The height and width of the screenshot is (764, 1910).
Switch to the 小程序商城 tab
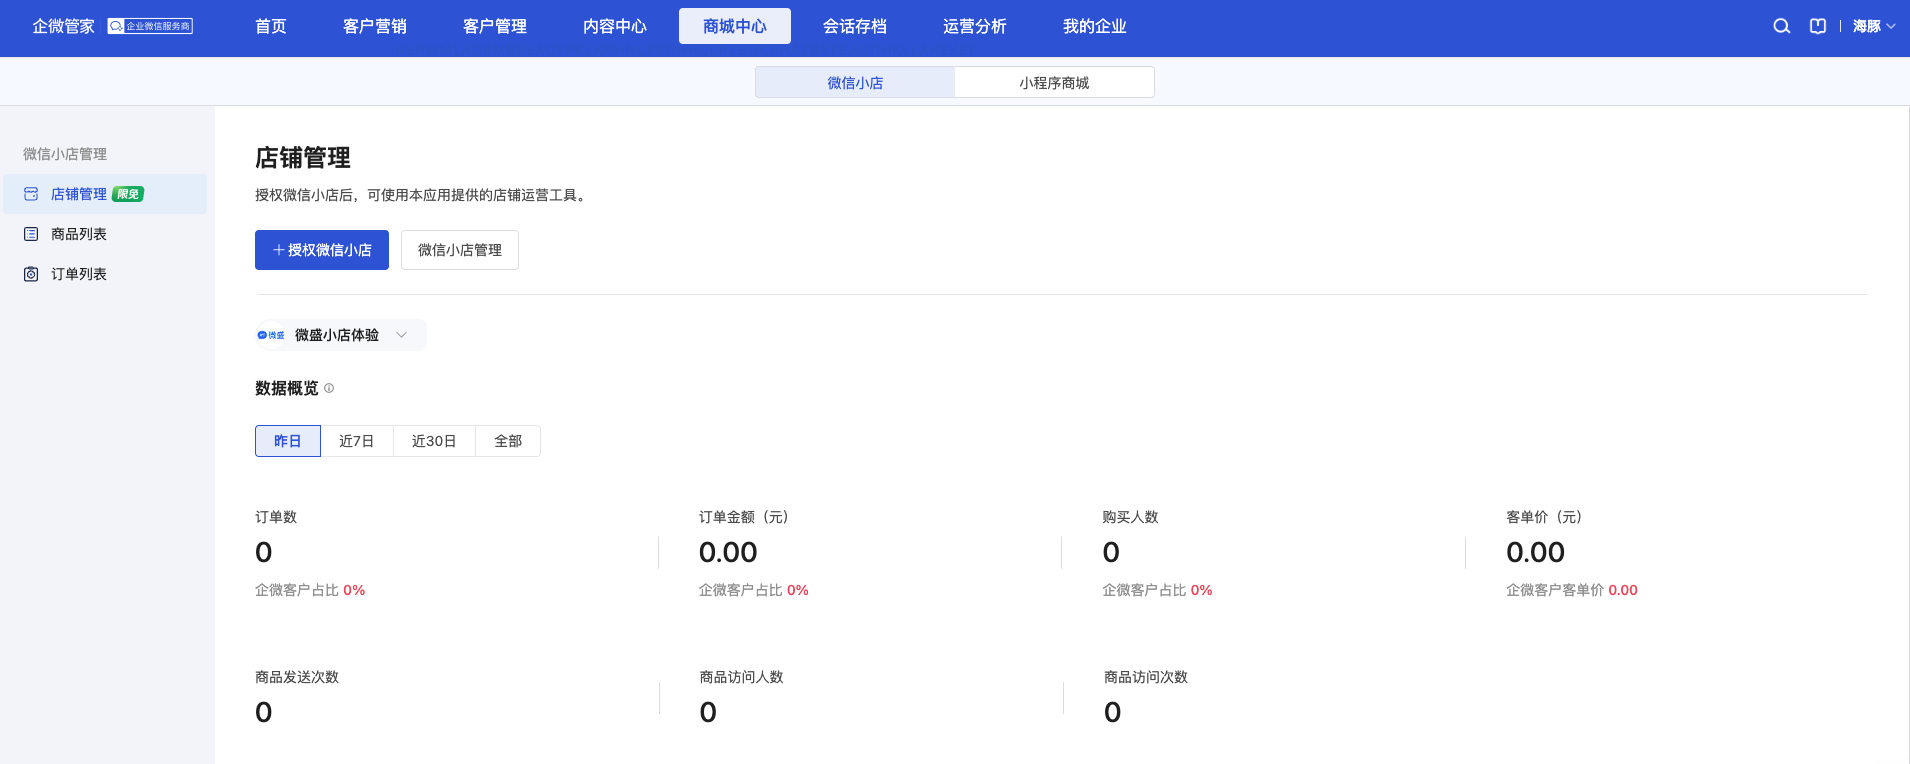[x=1054, y=82]
